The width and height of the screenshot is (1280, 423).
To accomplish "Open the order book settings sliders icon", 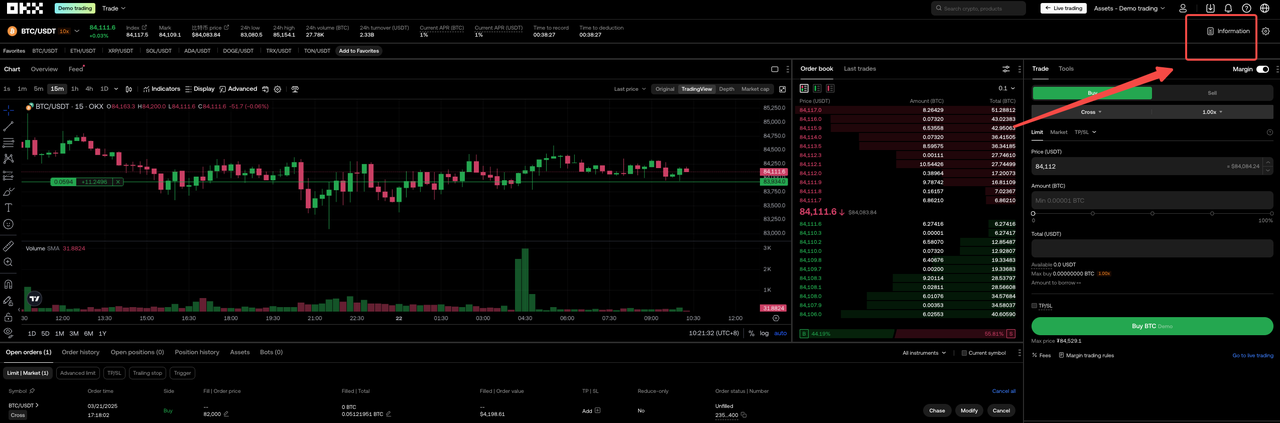I will point(1006,69).
